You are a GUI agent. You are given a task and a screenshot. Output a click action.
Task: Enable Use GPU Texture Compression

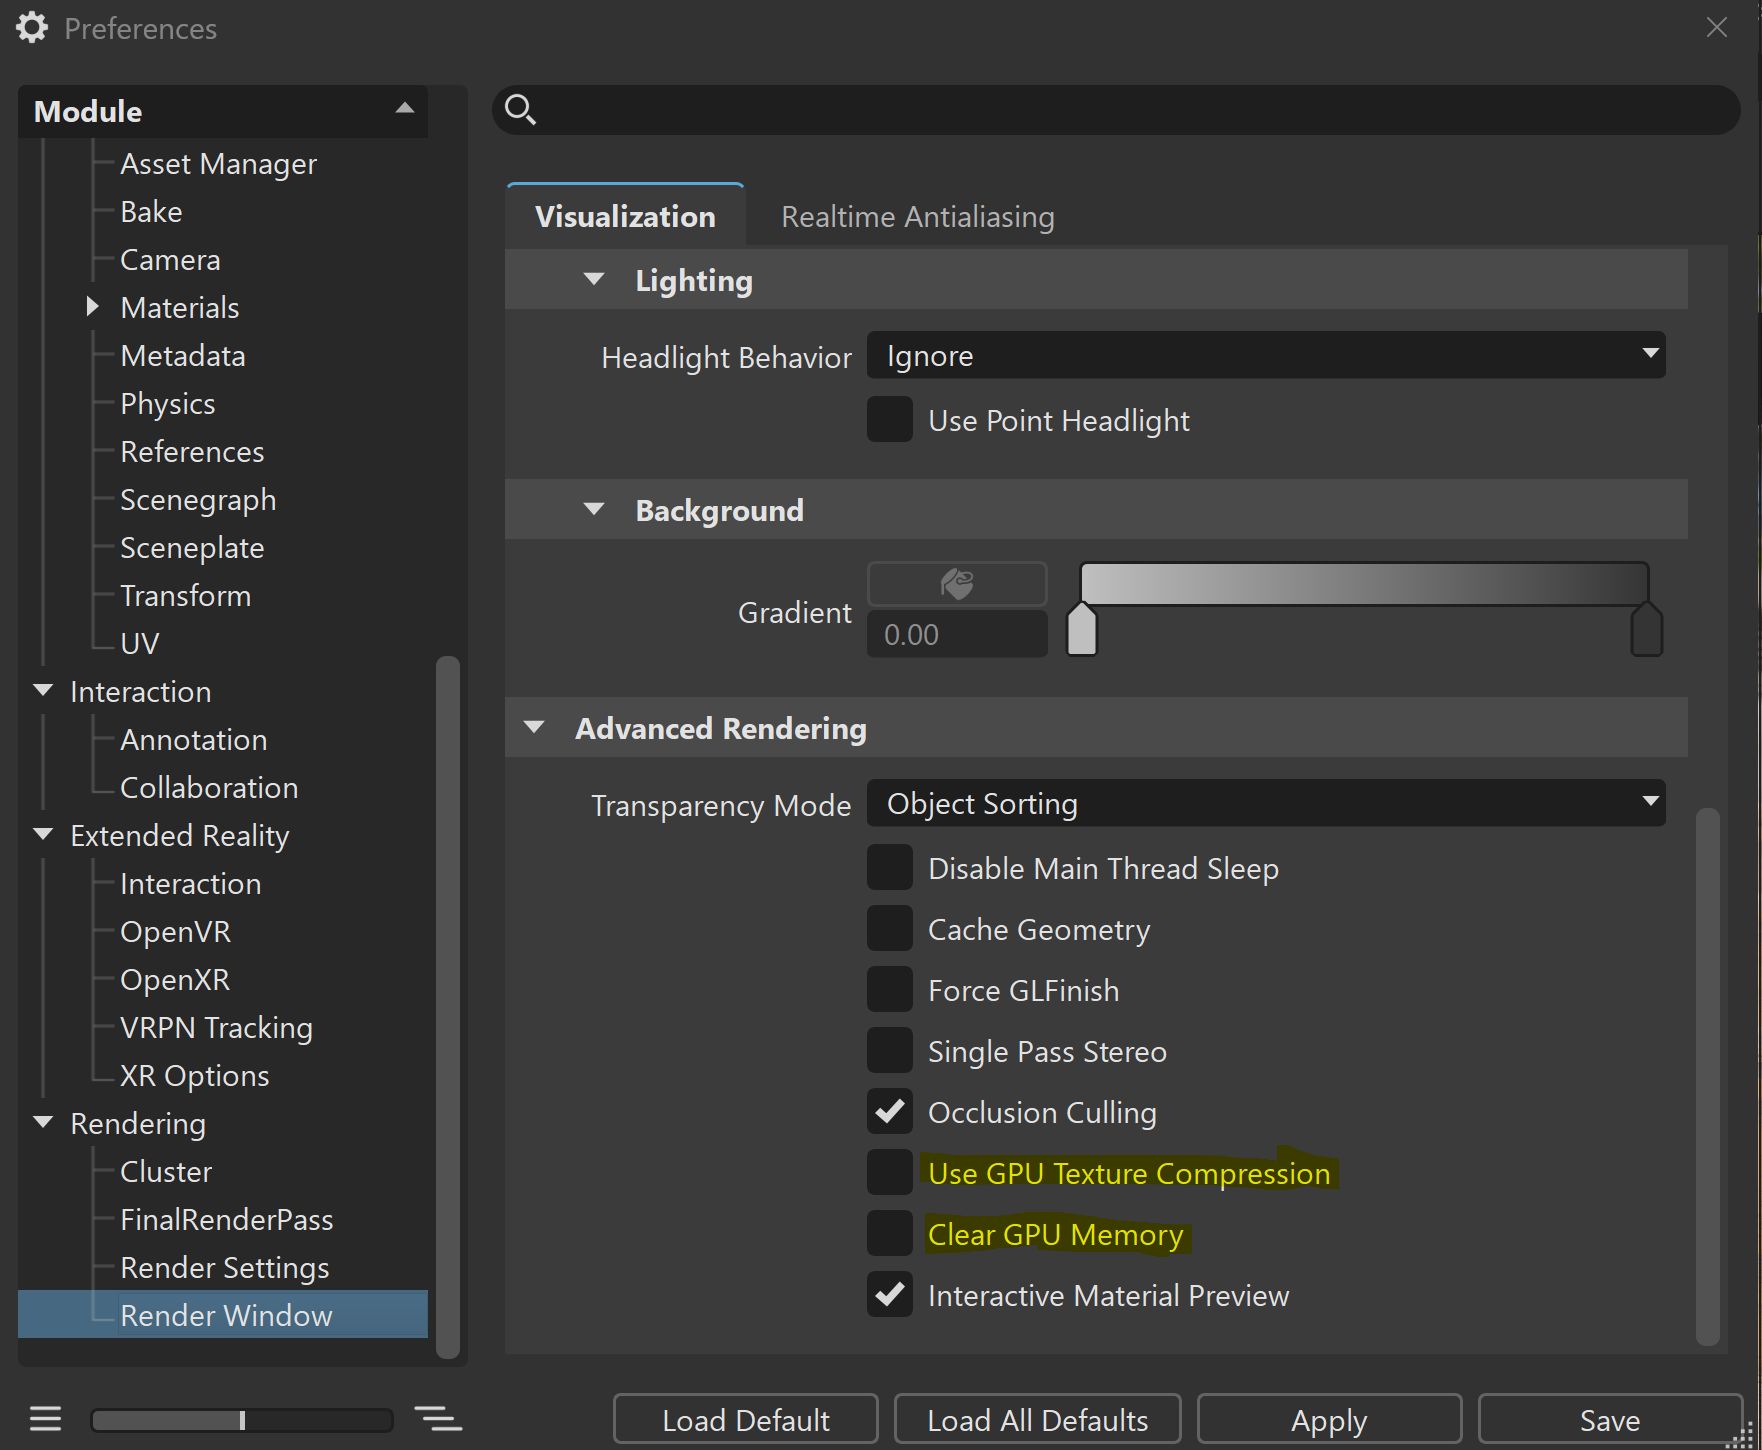click(890, 1172)
